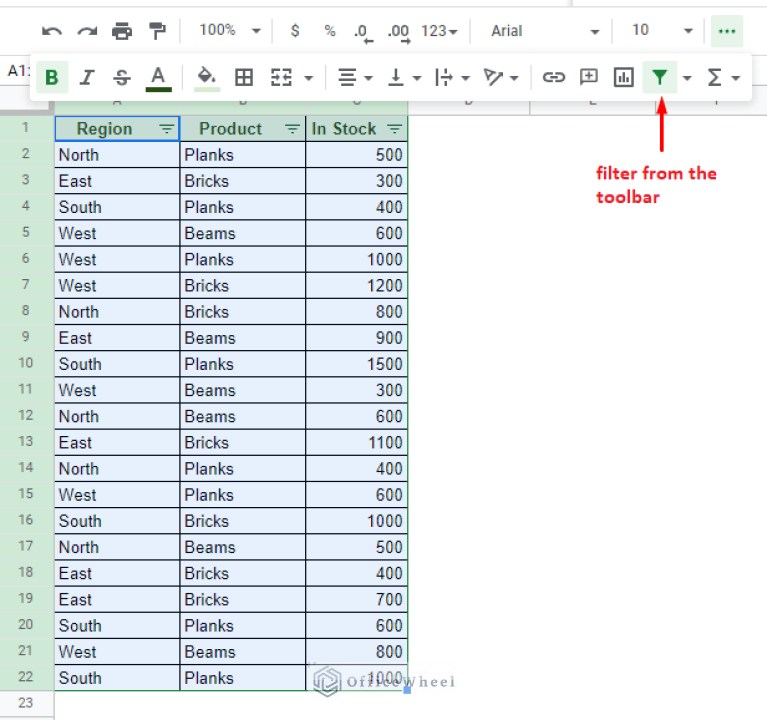Format as currency with dollar button
The image size is (767, 720).
295,31
